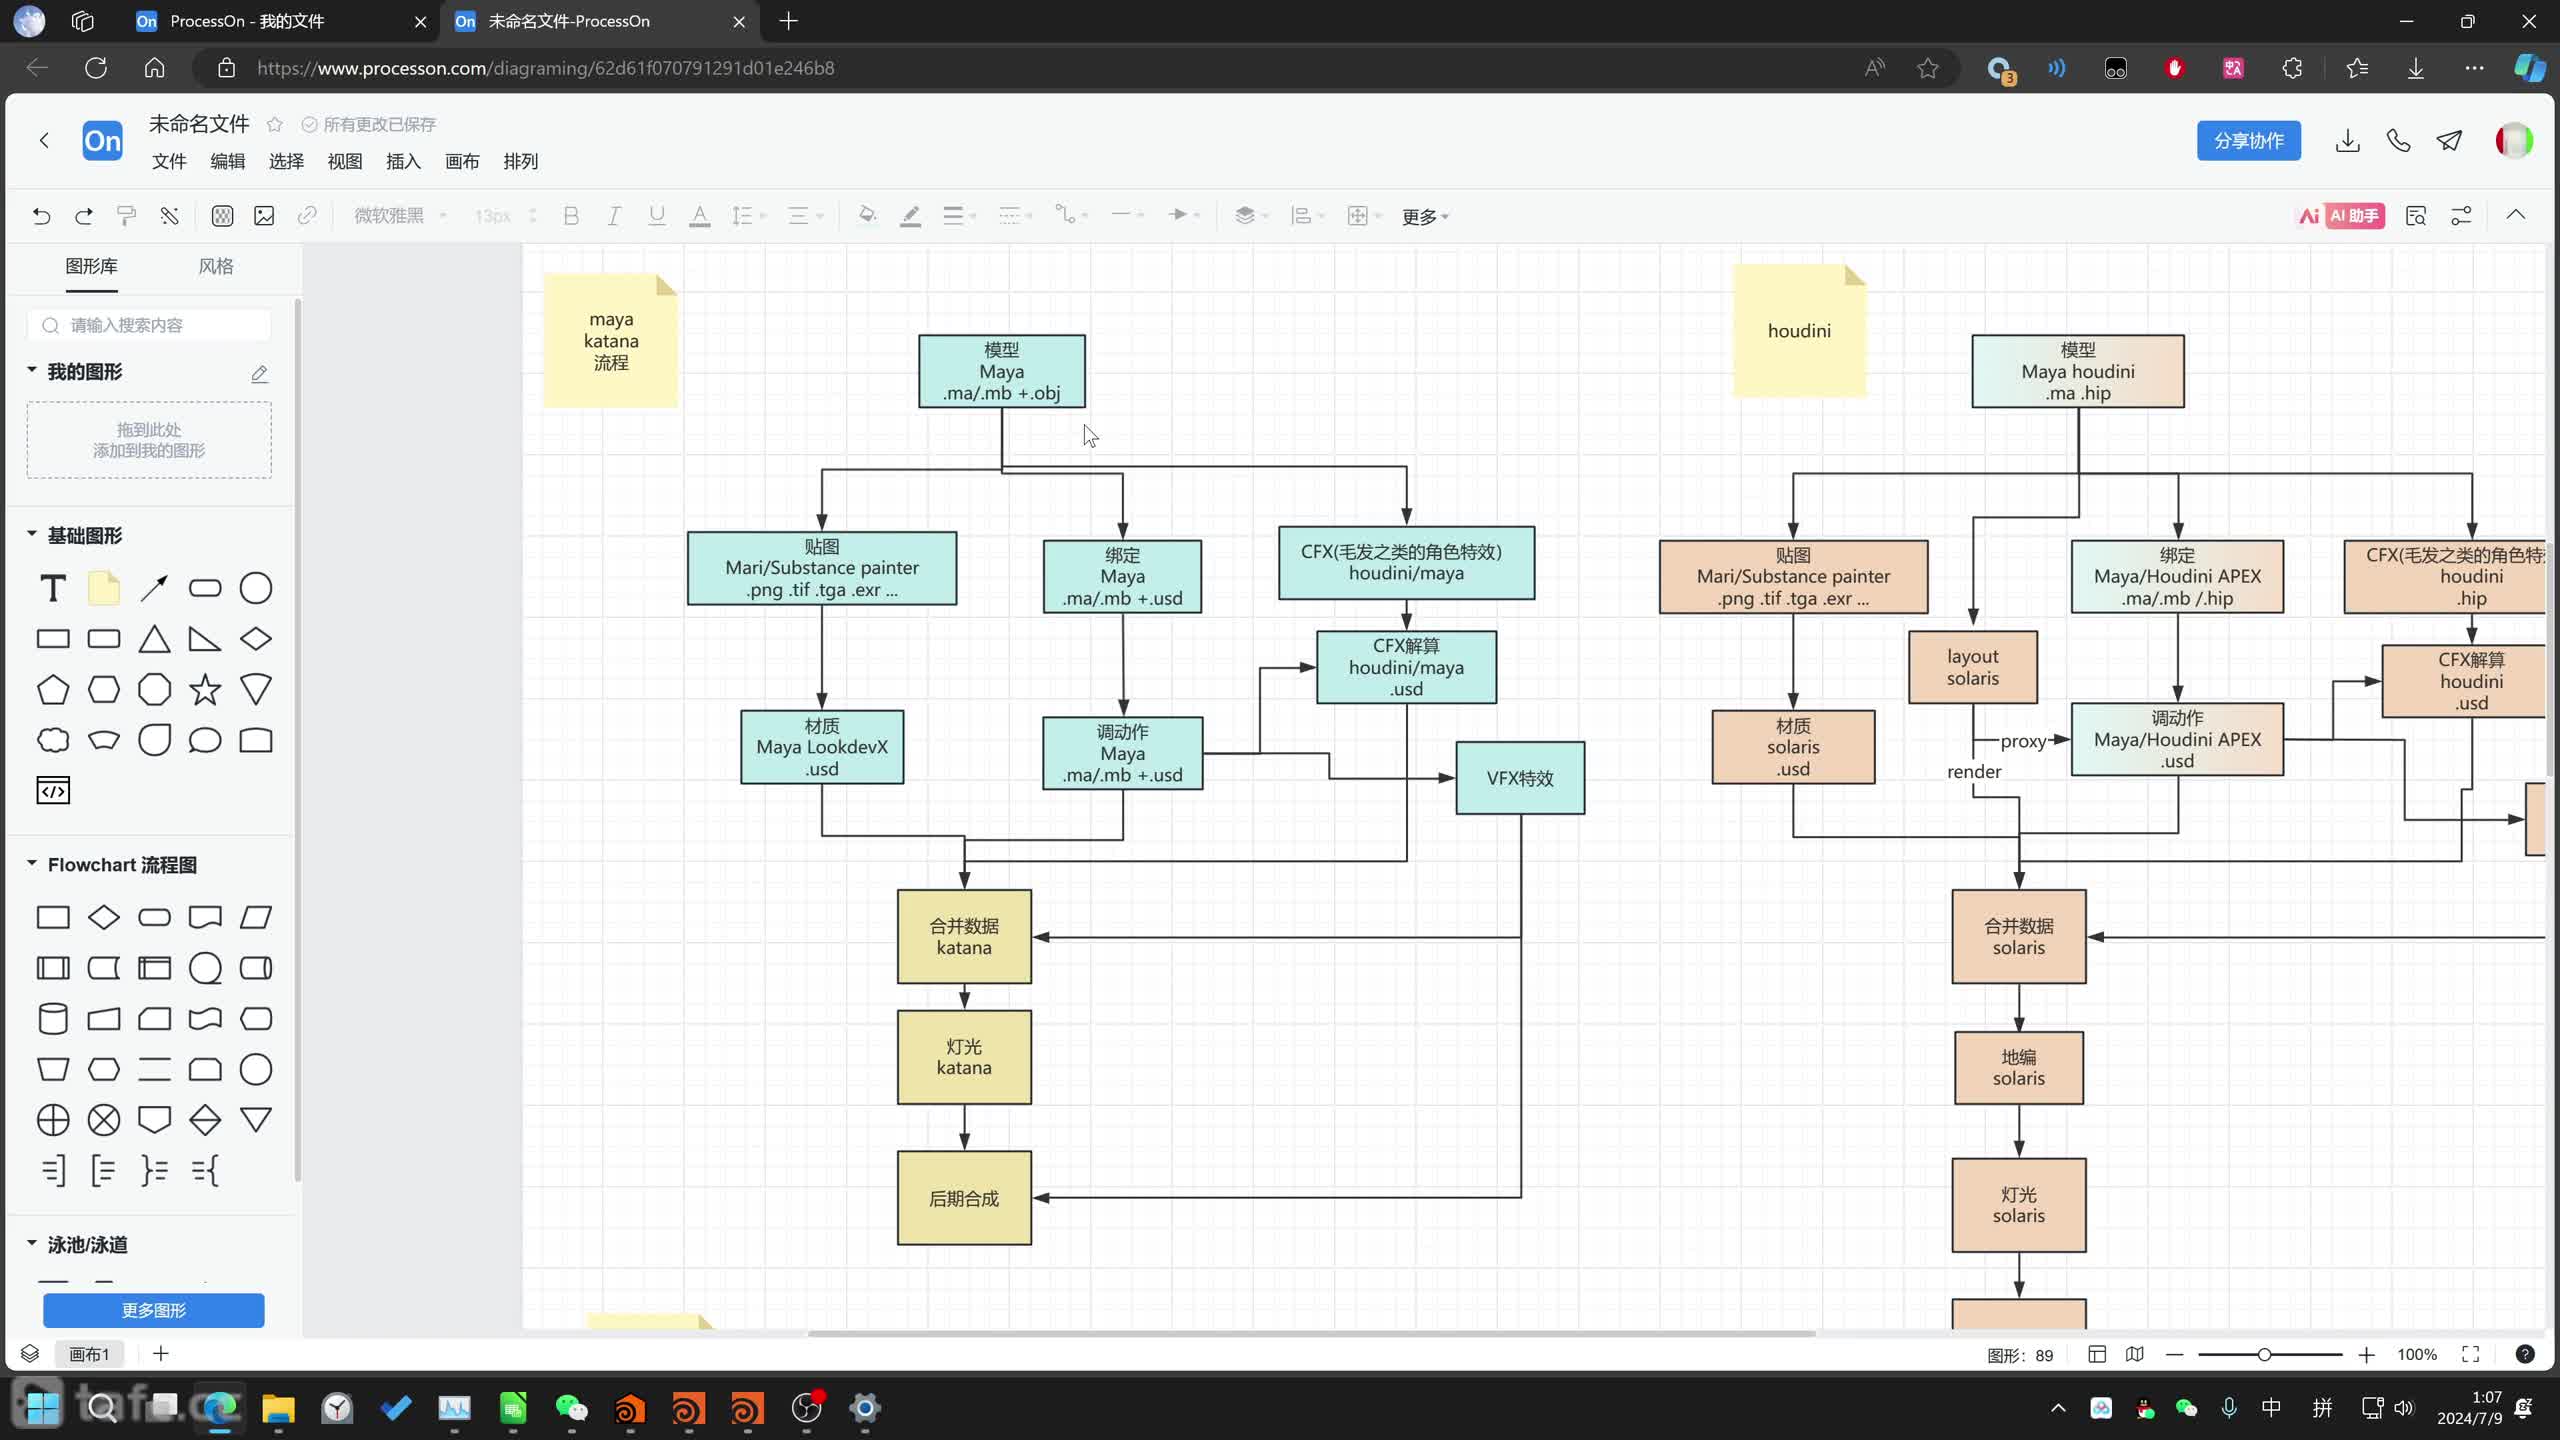Select the format painter brush icon
The image size is (2560, 1440).
click(127, 216)
